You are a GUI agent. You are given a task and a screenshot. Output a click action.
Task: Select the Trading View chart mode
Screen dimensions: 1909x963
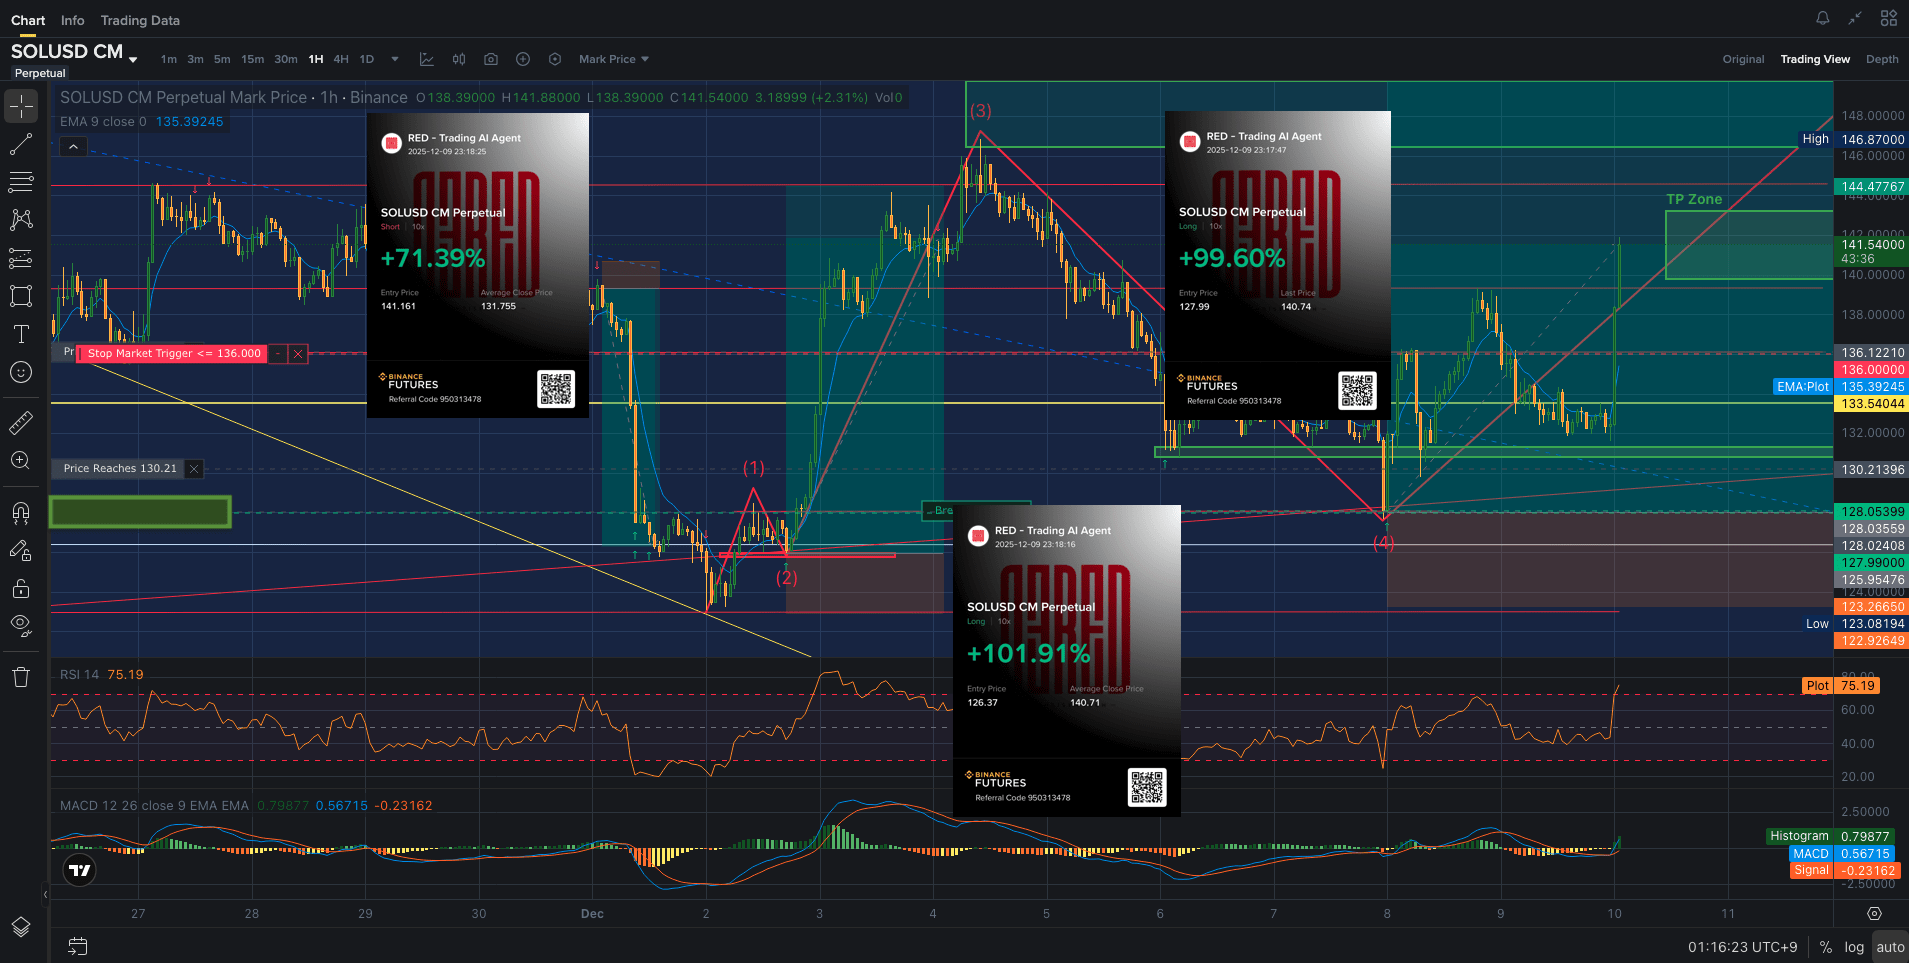coord(1815,59)
